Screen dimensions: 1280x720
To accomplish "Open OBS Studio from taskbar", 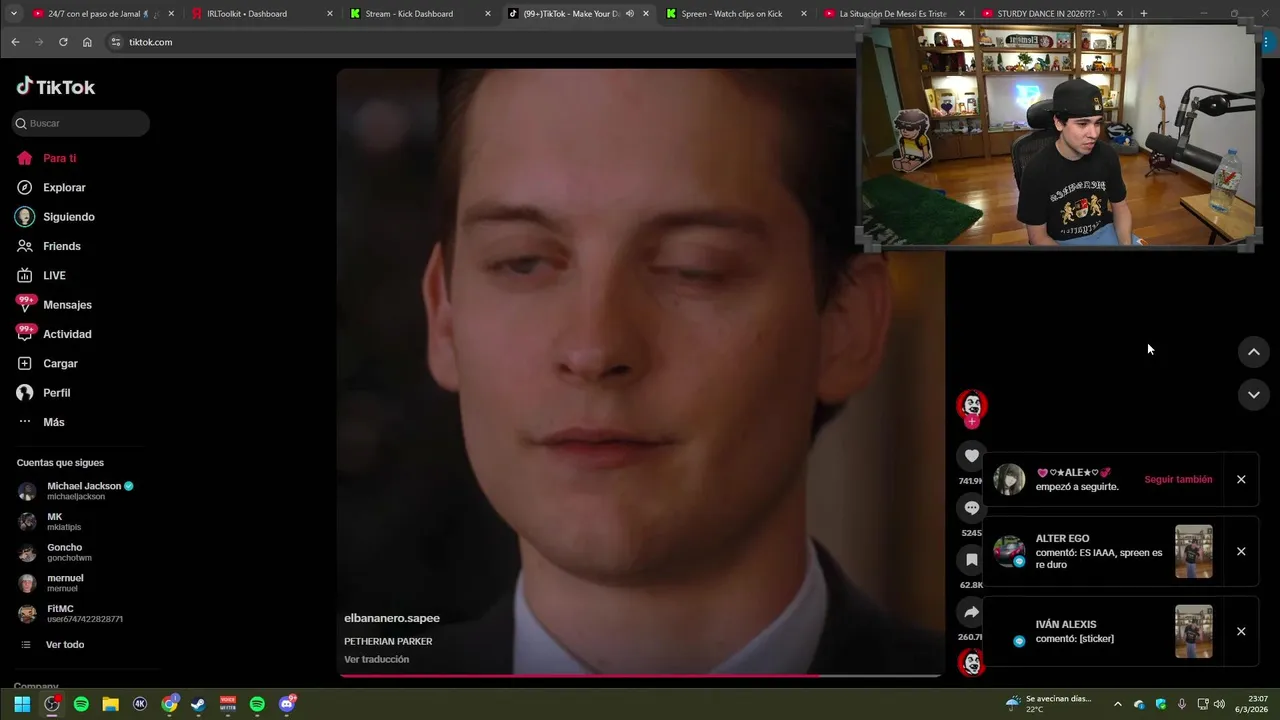I will click(52, 704).
